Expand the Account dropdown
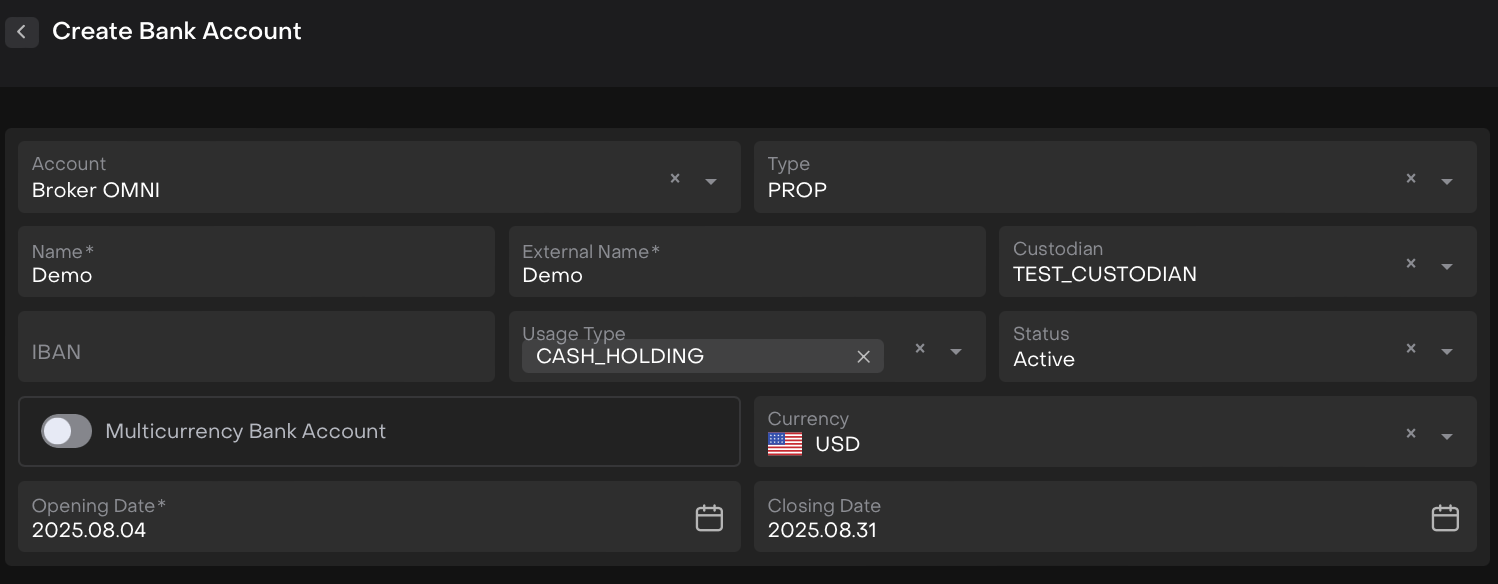The image size is (1498, 584). pyautogui.click(x=711, y=181)
